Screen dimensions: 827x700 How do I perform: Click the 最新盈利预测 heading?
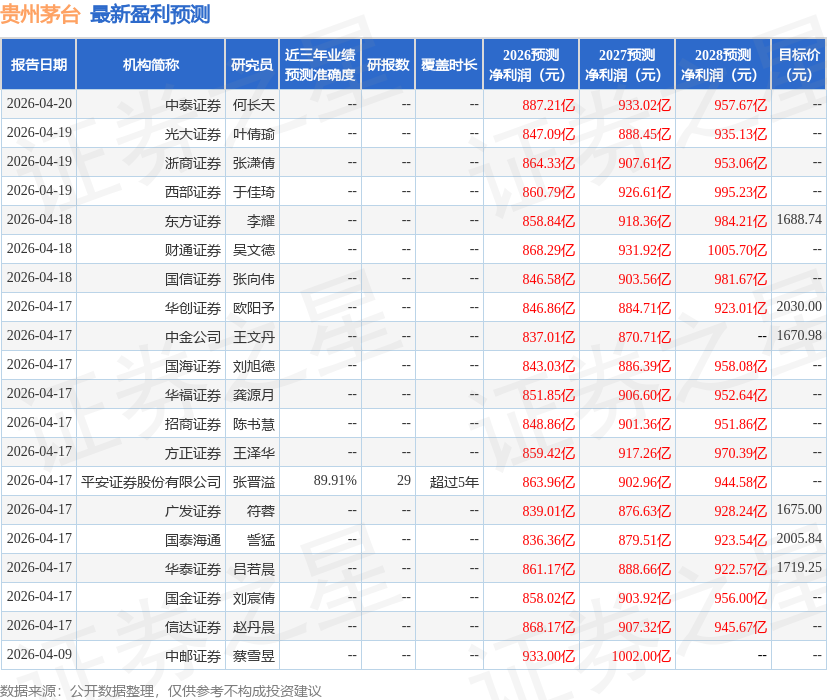[x=150, y=15]
